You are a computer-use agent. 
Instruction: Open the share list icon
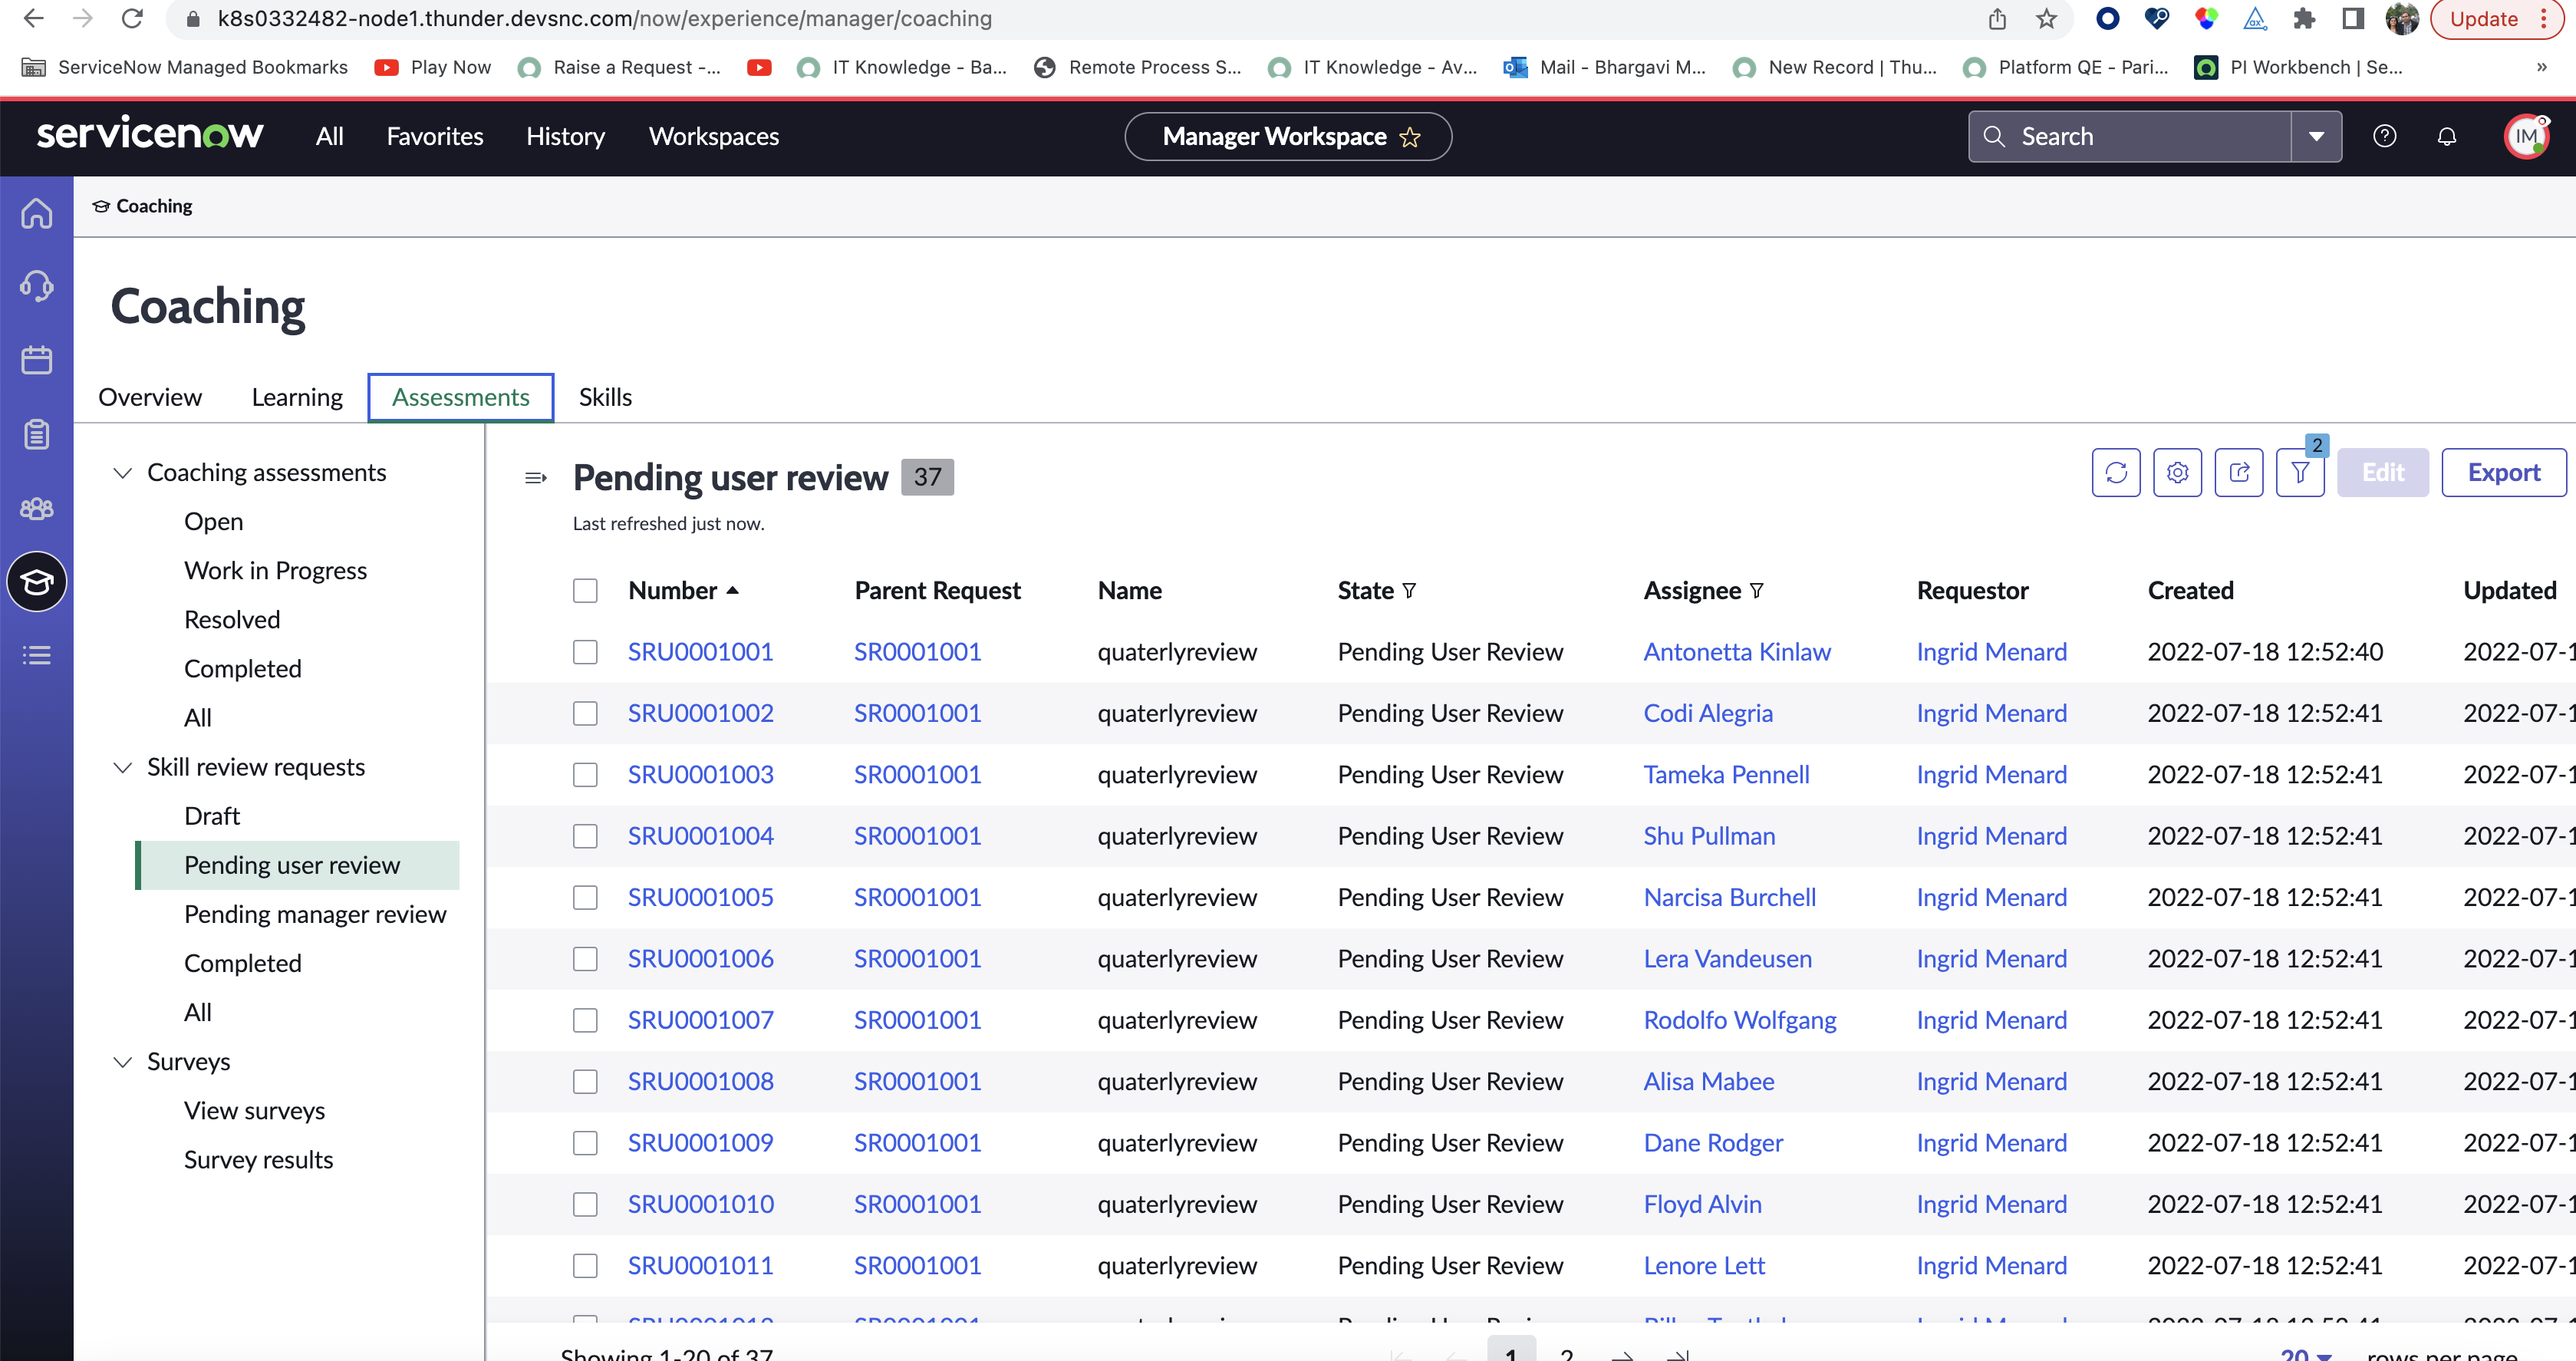(x=2240, y=471)
